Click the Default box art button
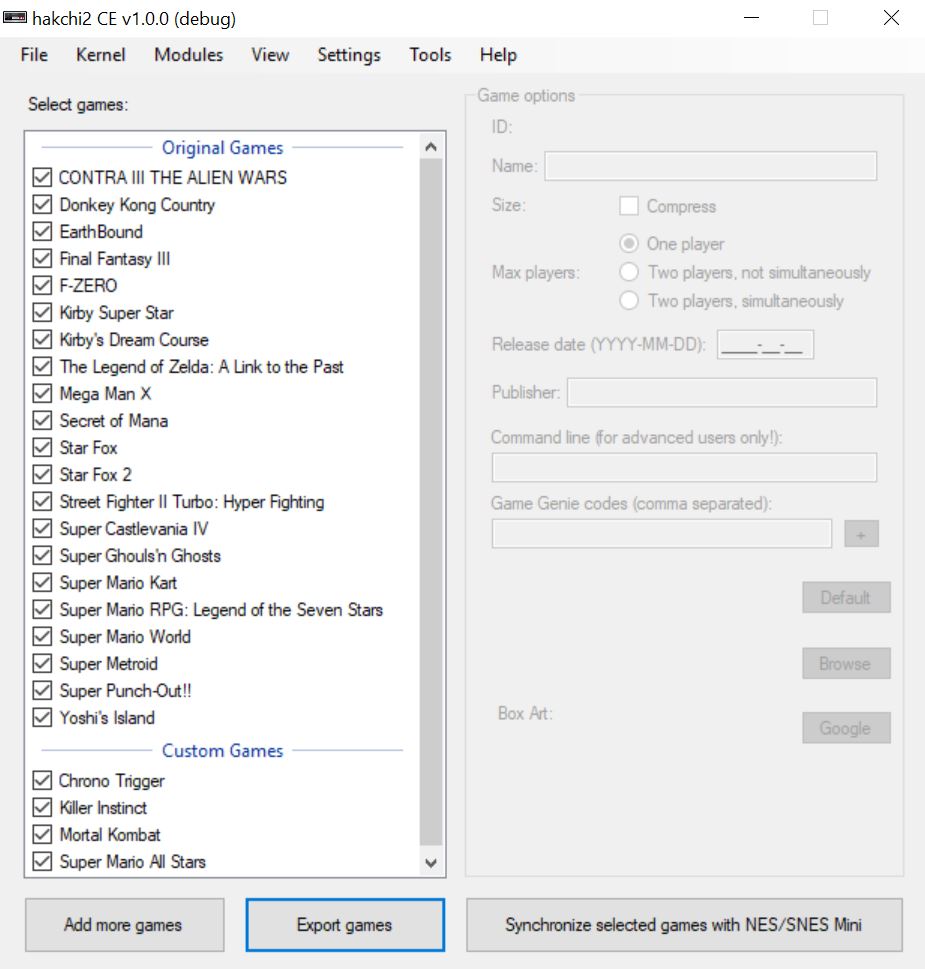 pyautogui.click(x=846, y=597)
